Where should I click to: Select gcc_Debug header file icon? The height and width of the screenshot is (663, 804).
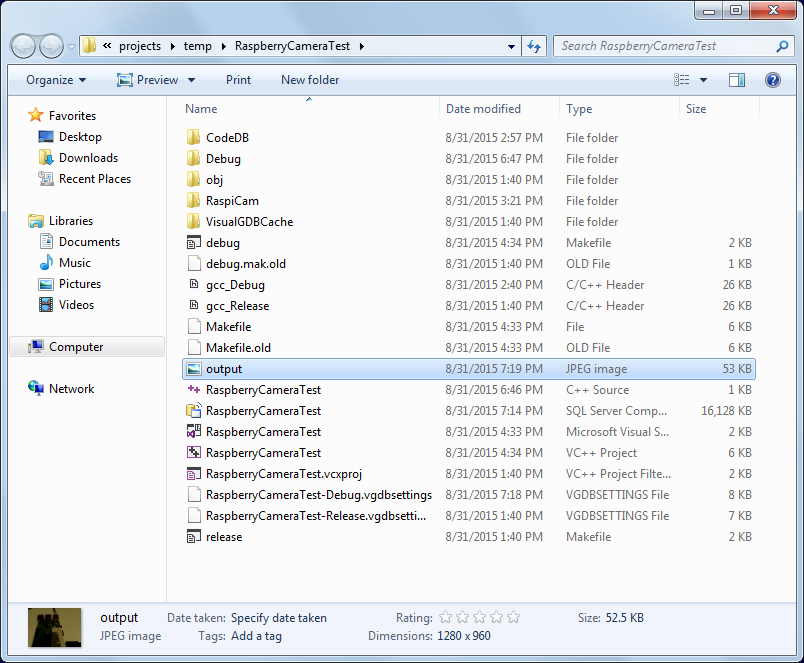(x=194, y=284)
